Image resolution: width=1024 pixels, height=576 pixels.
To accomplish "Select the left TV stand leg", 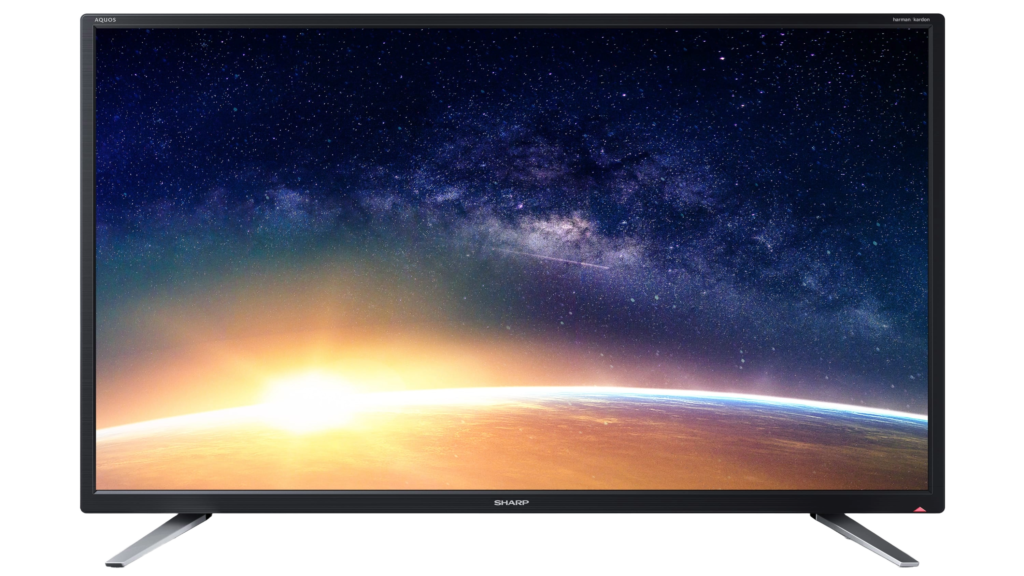I will point(160,538).
